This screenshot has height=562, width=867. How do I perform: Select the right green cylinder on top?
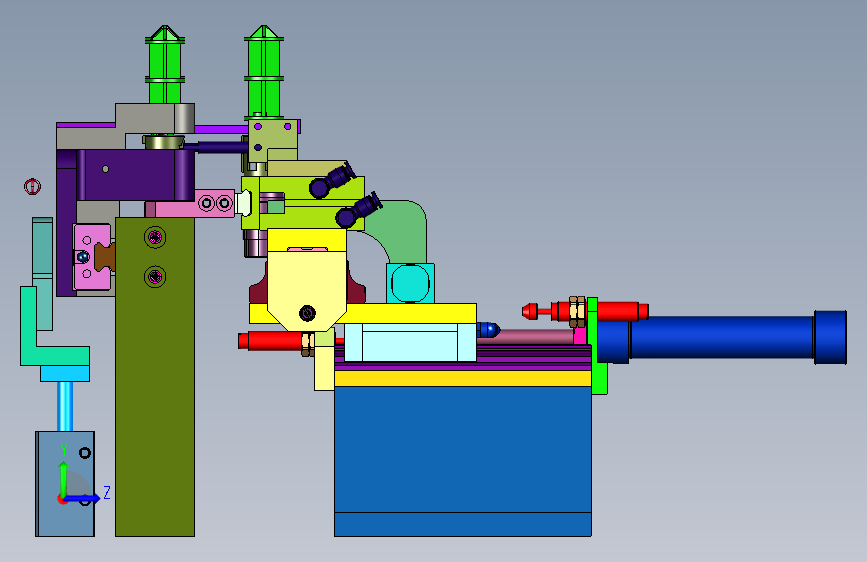point(264,71)
